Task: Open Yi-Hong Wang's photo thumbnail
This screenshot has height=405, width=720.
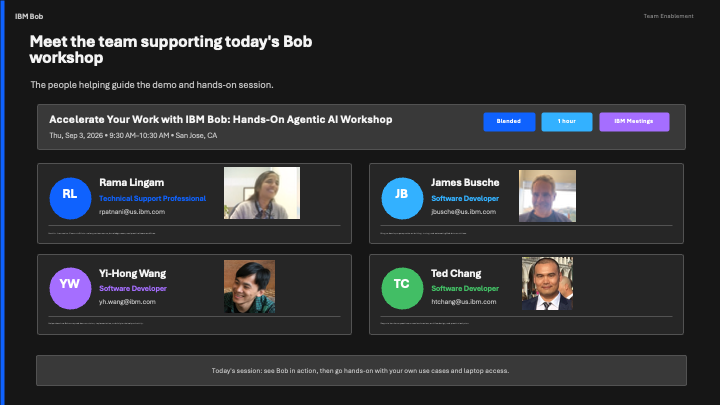Action: click(x=249, y=287)
